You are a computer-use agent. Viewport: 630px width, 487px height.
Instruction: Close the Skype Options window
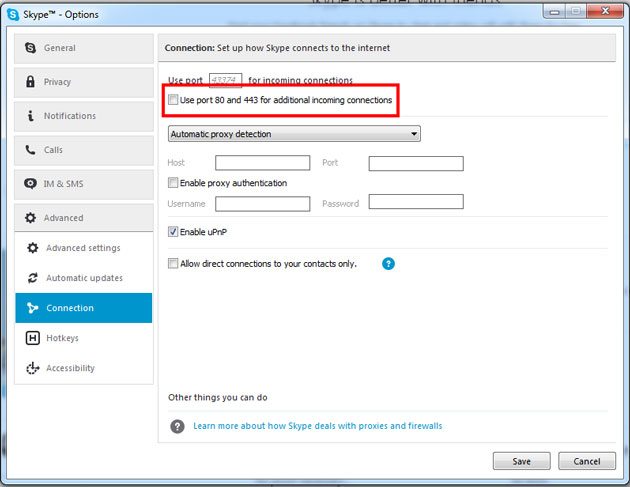click(x=605, y=11)
